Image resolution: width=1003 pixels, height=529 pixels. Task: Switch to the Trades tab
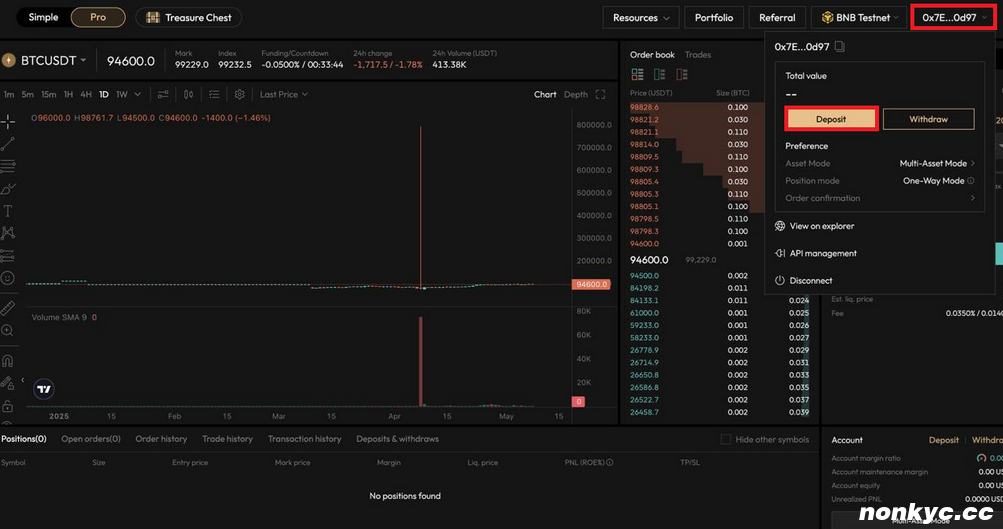[698, 55]
